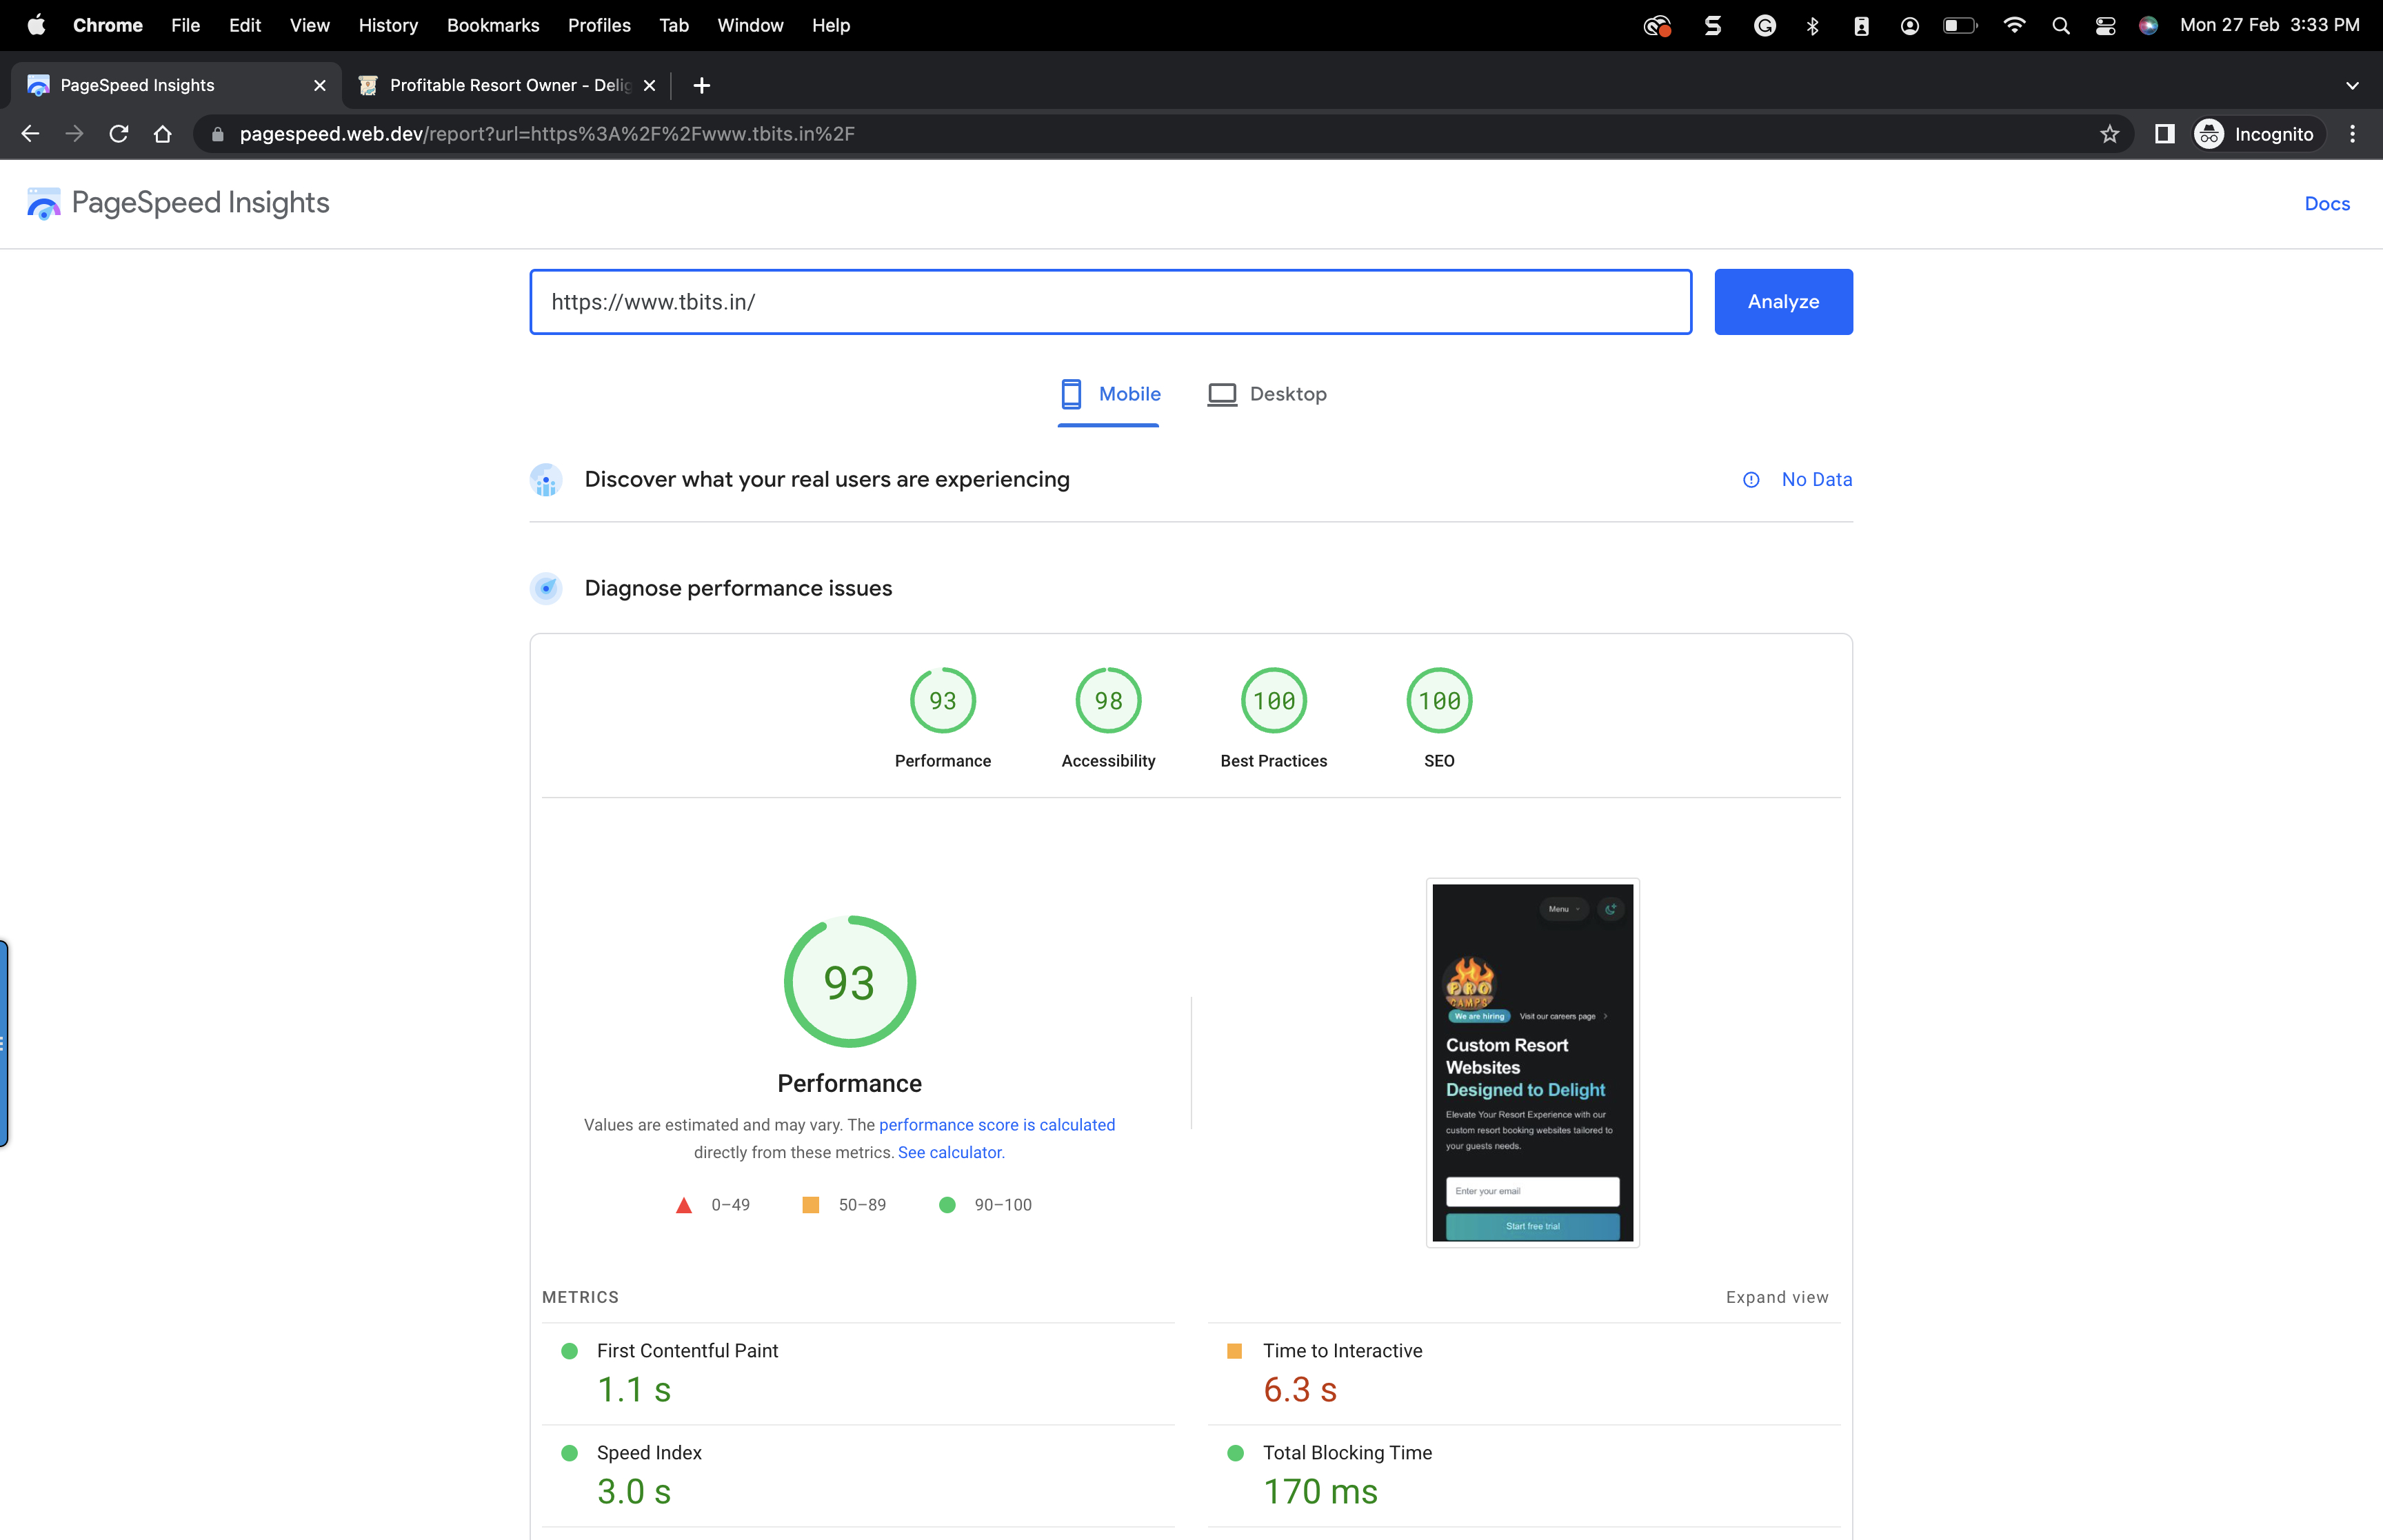Click the Analyze button
The width and height of the screenshot is (2383, 1540).
click(x=1783, y=302)
